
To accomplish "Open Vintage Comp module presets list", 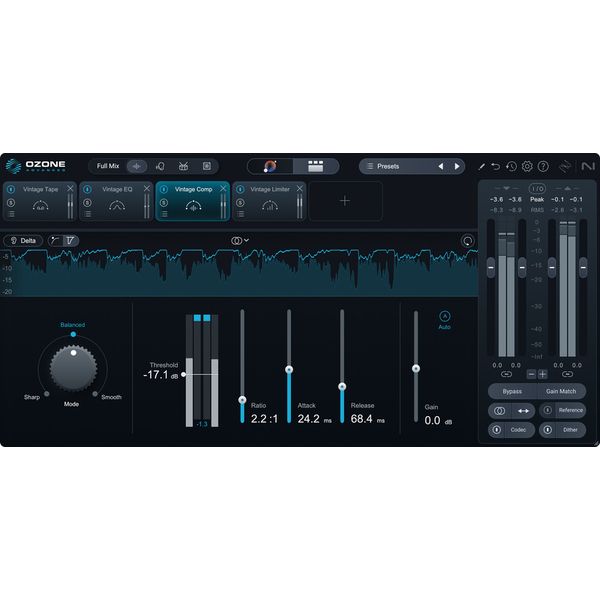I will (164, 214).
